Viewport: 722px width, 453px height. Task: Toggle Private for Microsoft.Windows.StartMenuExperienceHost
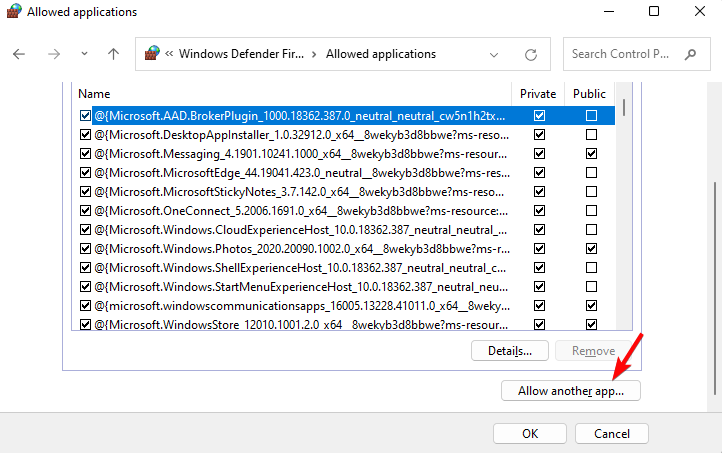pos(539,287)
